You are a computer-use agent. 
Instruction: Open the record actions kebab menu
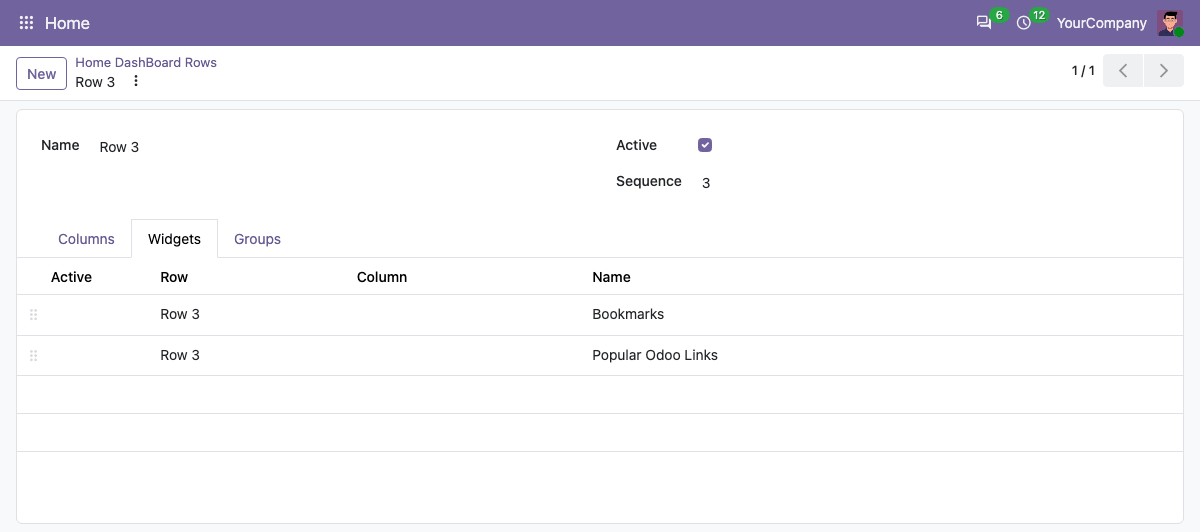[136, 81]
